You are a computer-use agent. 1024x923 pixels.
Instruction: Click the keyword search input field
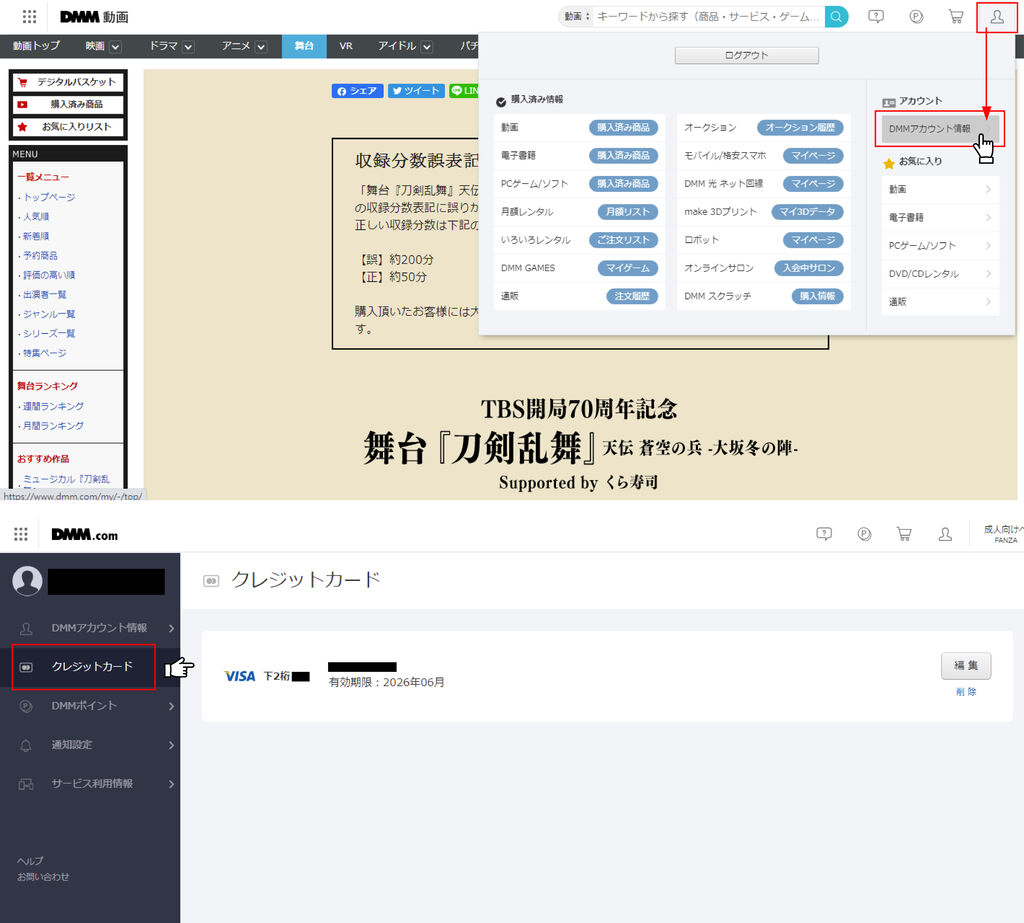(708, 16)
